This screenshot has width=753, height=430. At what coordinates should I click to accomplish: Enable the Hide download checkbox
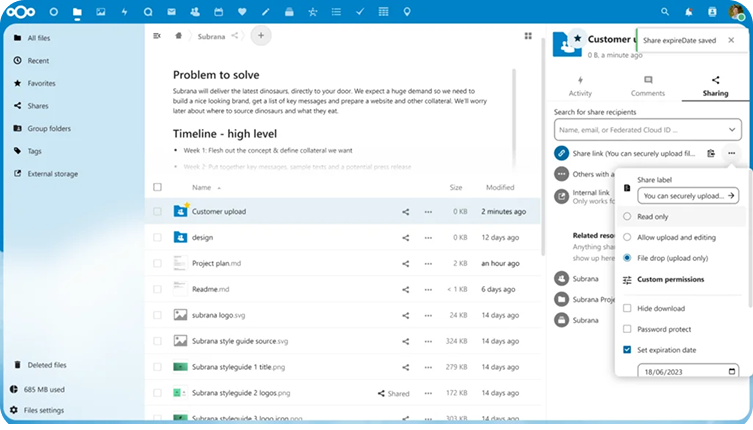coord(627,308)
